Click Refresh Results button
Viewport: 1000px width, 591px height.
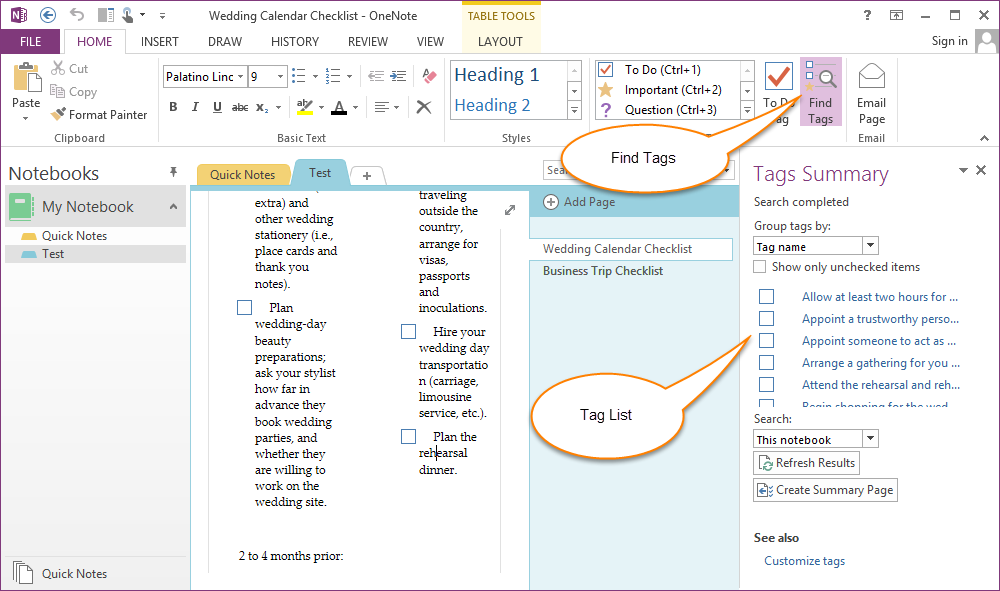[806, 463]
